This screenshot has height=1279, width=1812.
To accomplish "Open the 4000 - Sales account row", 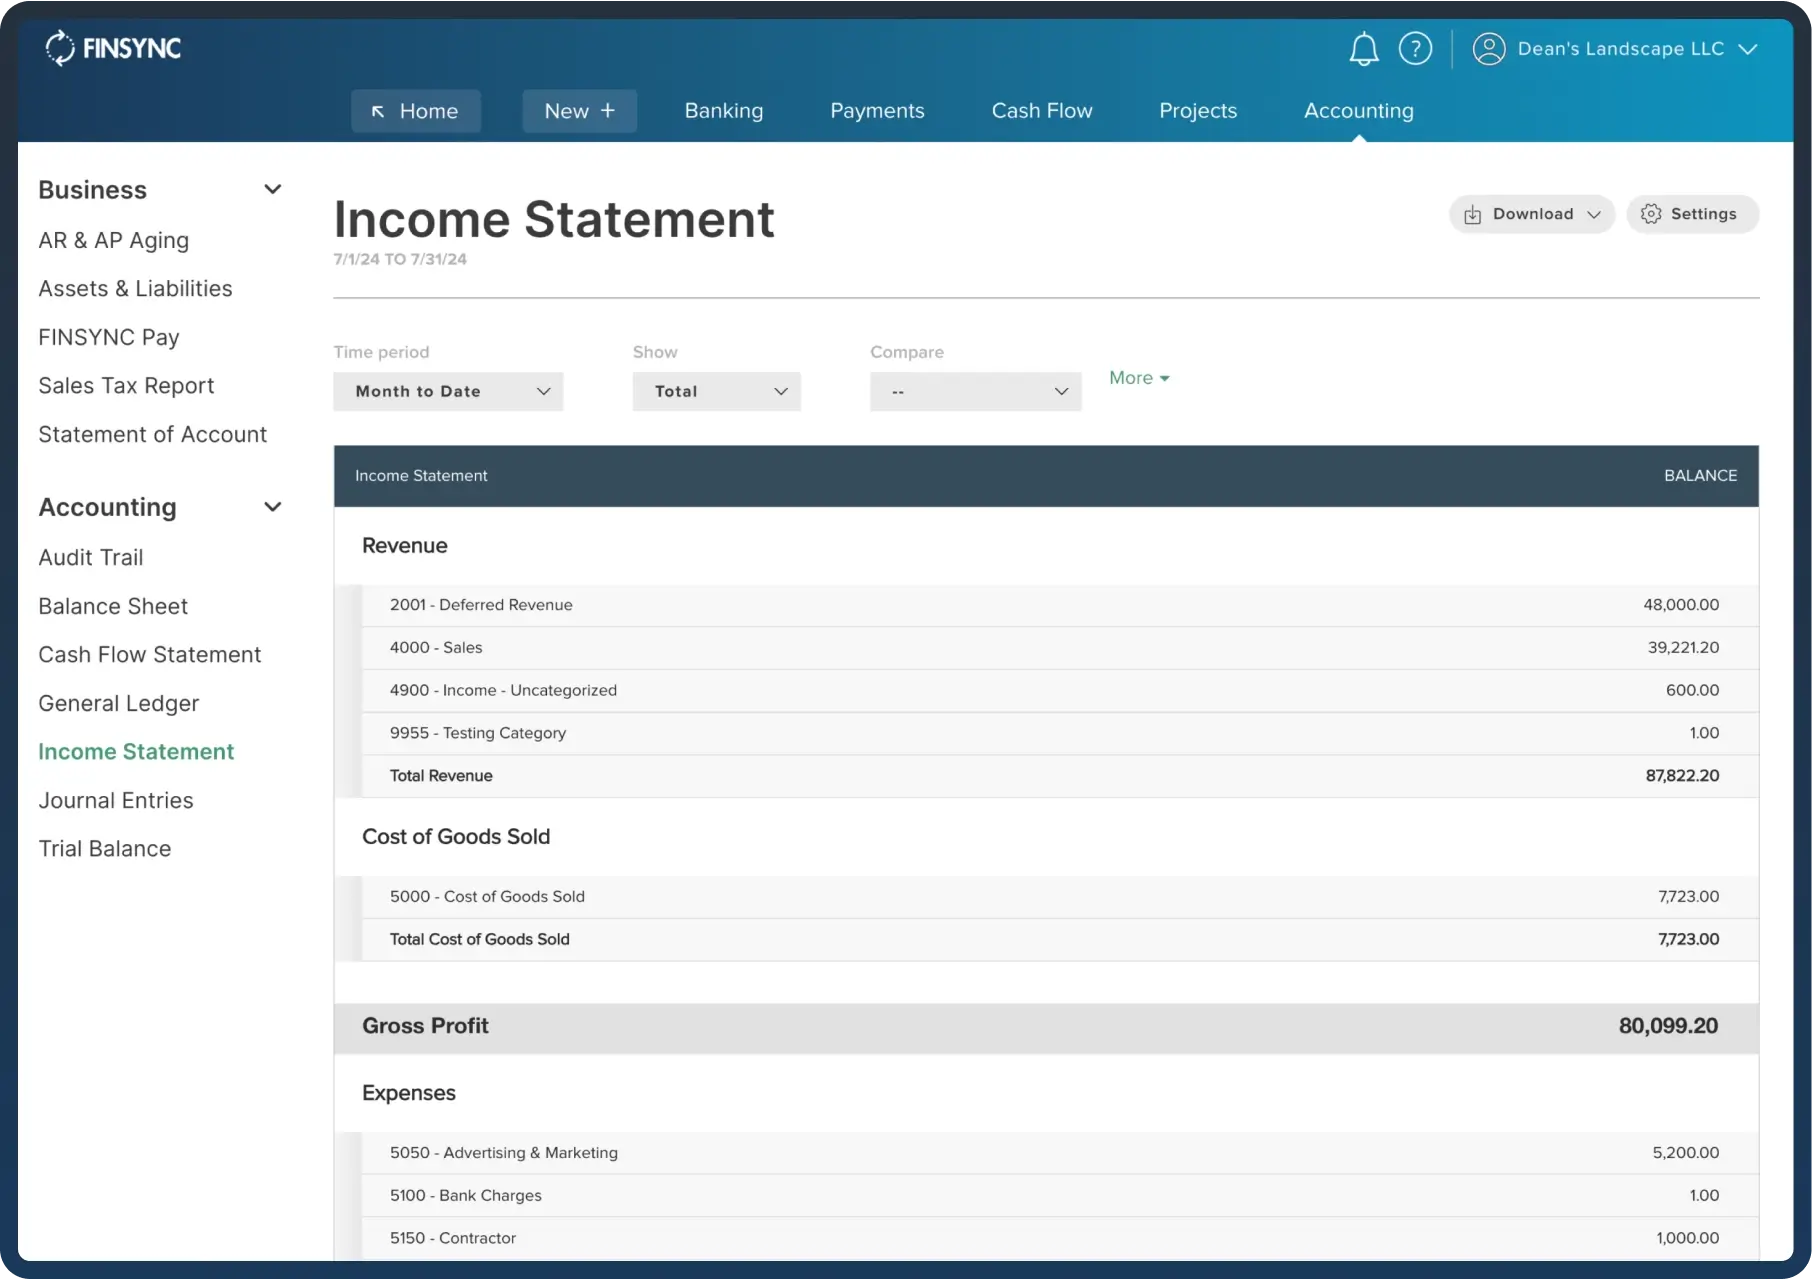I will point(436,648).
